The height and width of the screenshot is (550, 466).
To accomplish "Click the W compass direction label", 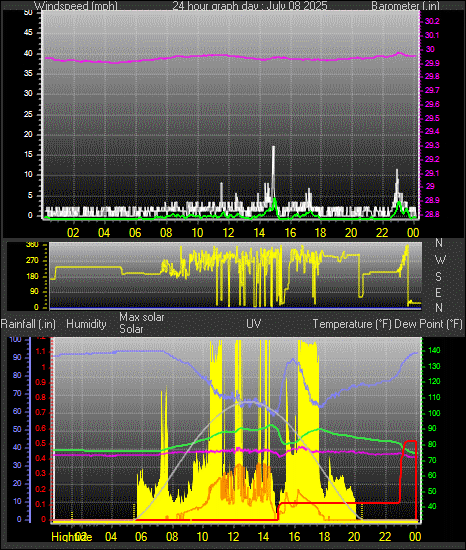I will coord(440,260).
